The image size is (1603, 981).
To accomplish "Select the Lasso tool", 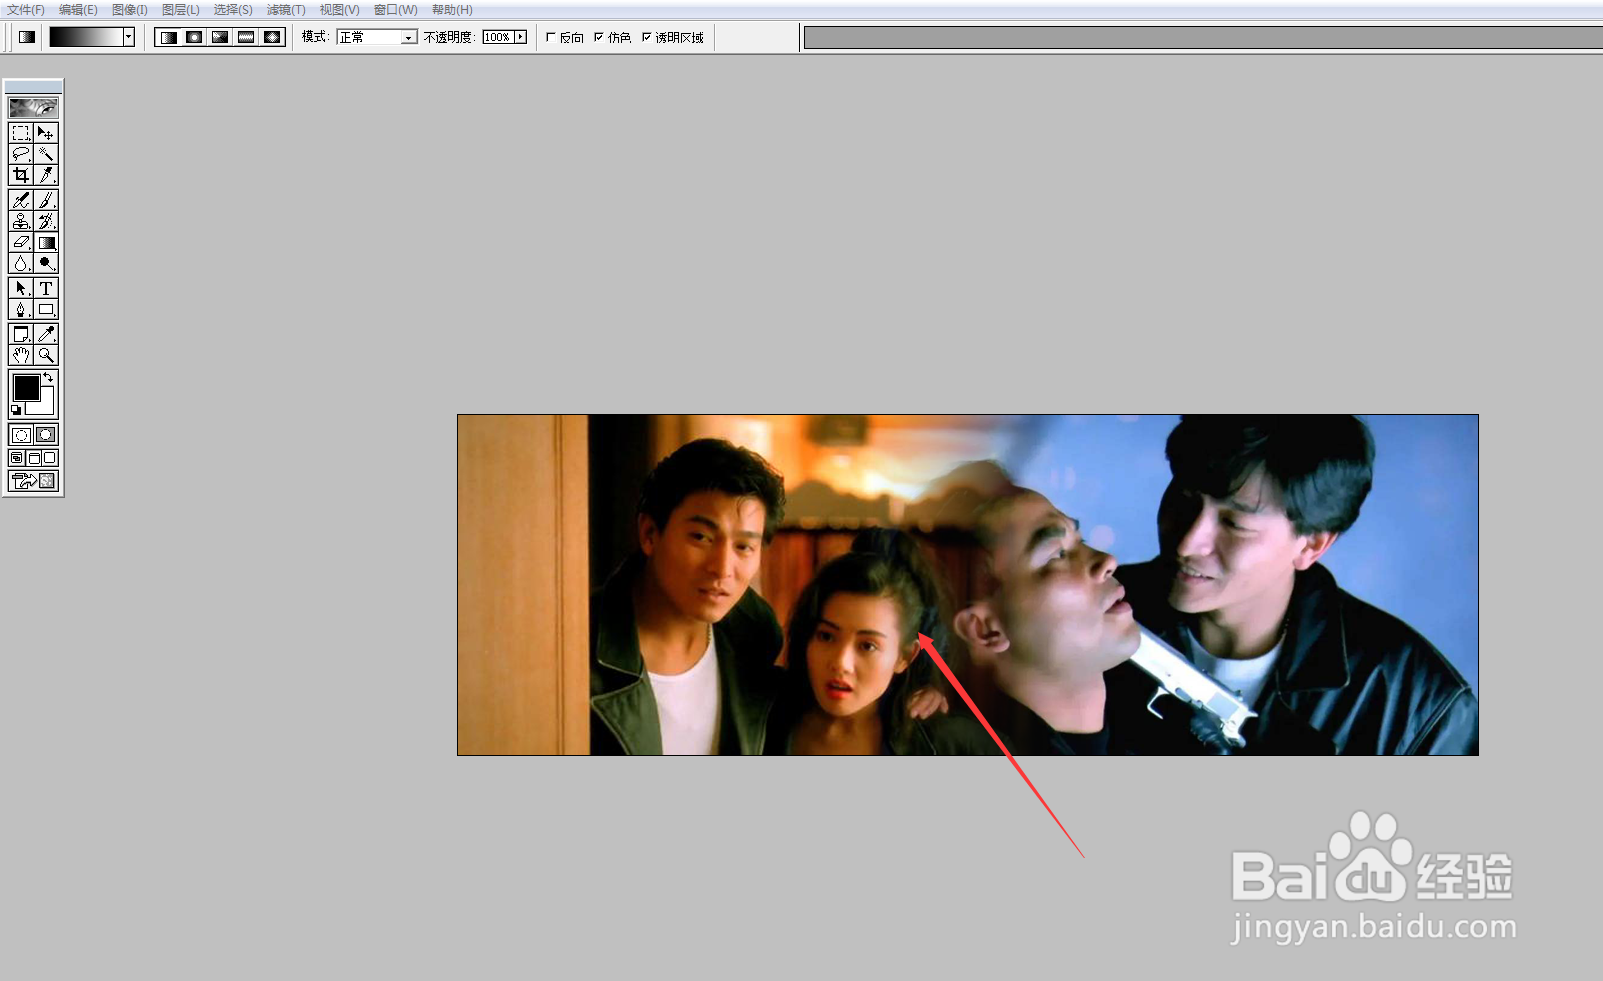I will point(21,154).
